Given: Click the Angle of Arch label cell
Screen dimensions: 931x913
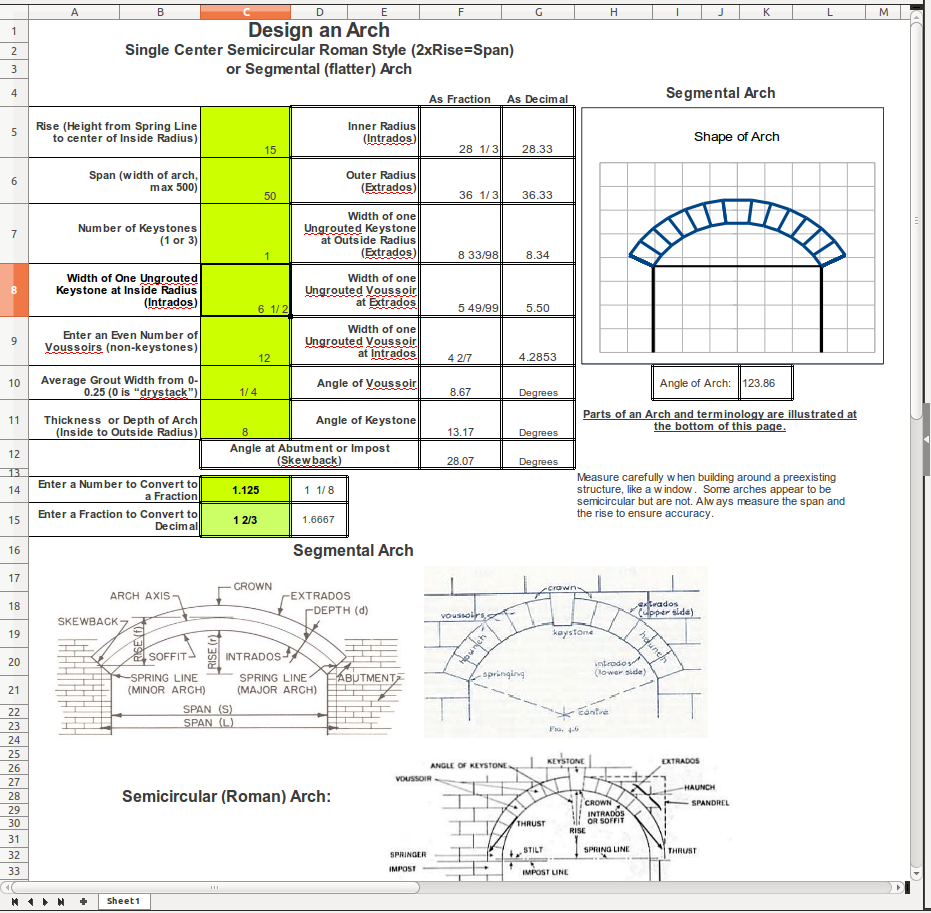Looking at the screenshot, I should [x=695, y=383].
